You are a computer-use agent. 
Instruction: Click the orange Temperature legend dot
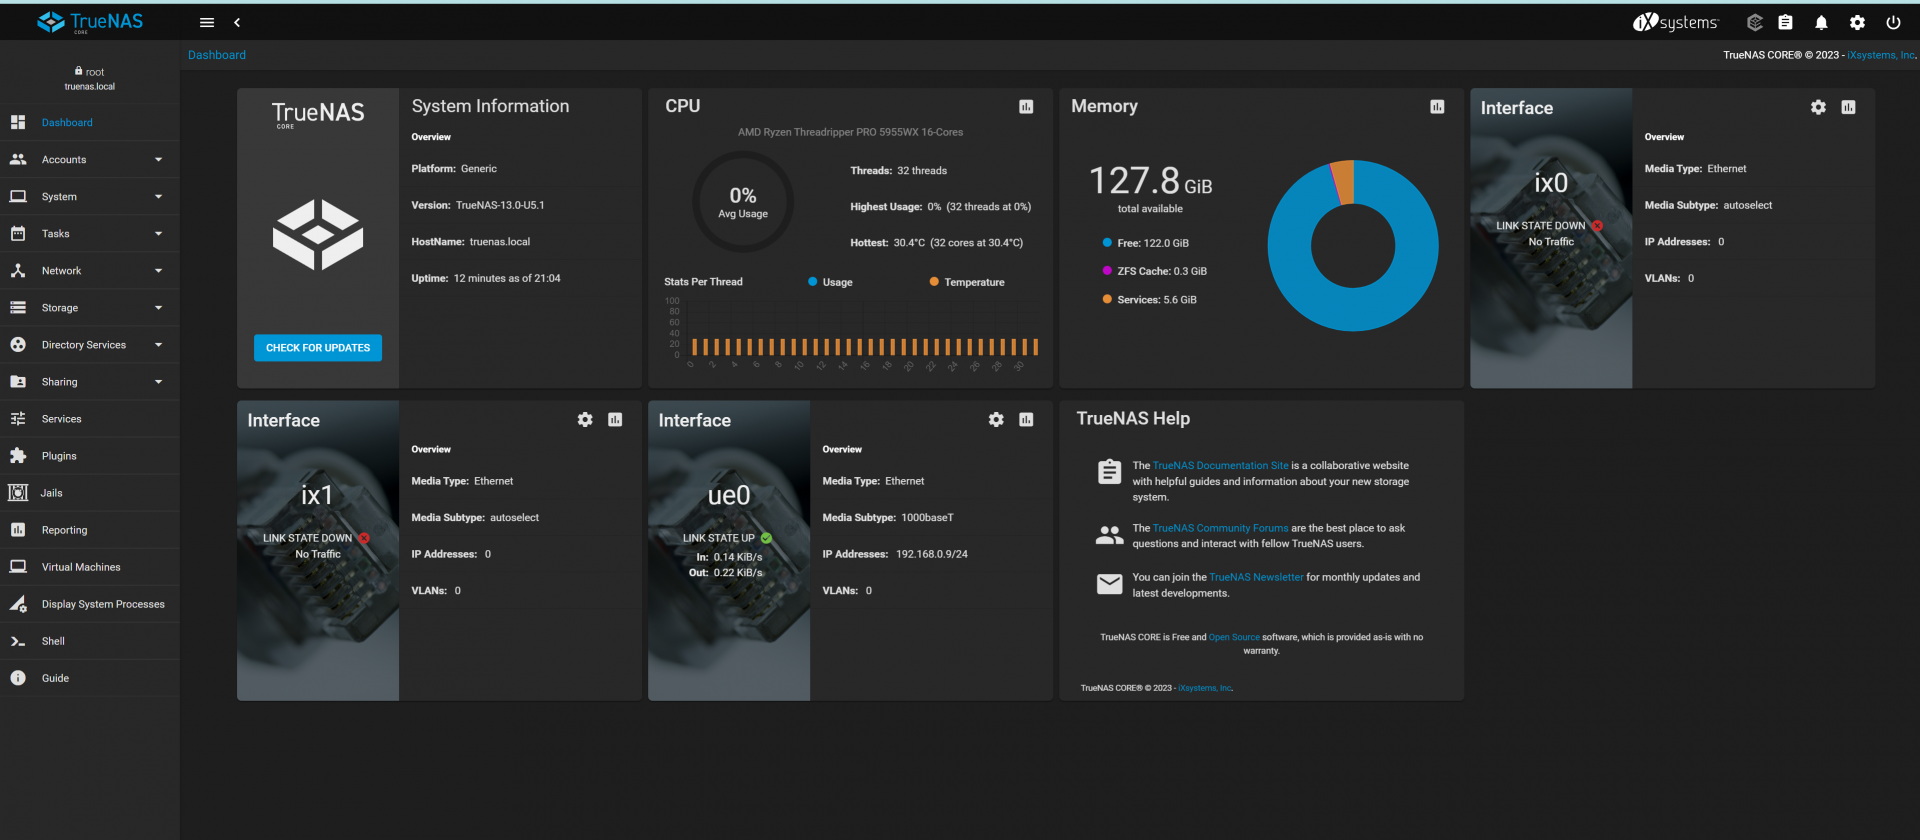[x=934, y=282]
